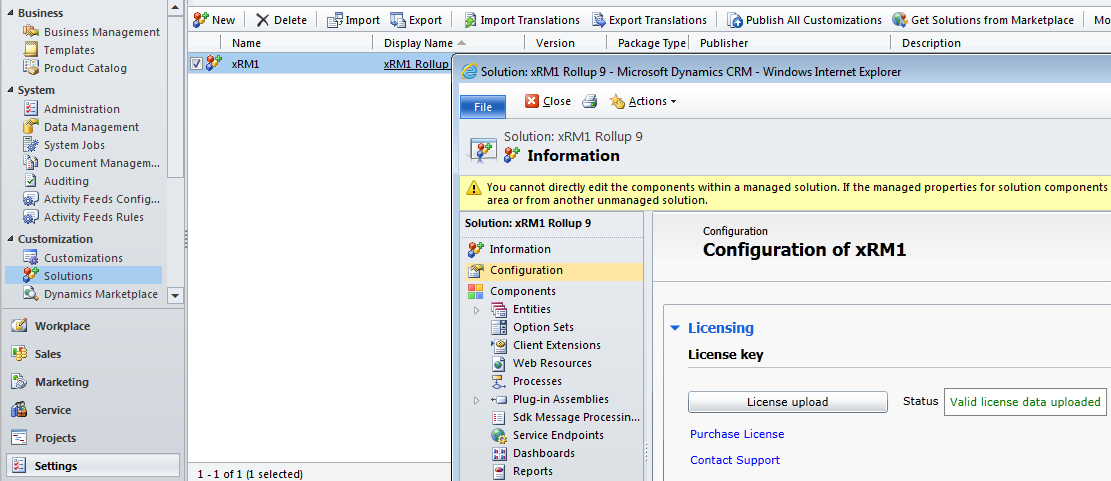This screenshot has width=1111, height=481.
Task: Expand the Plug-in Assemblies tree node
Action: [477, 400]
